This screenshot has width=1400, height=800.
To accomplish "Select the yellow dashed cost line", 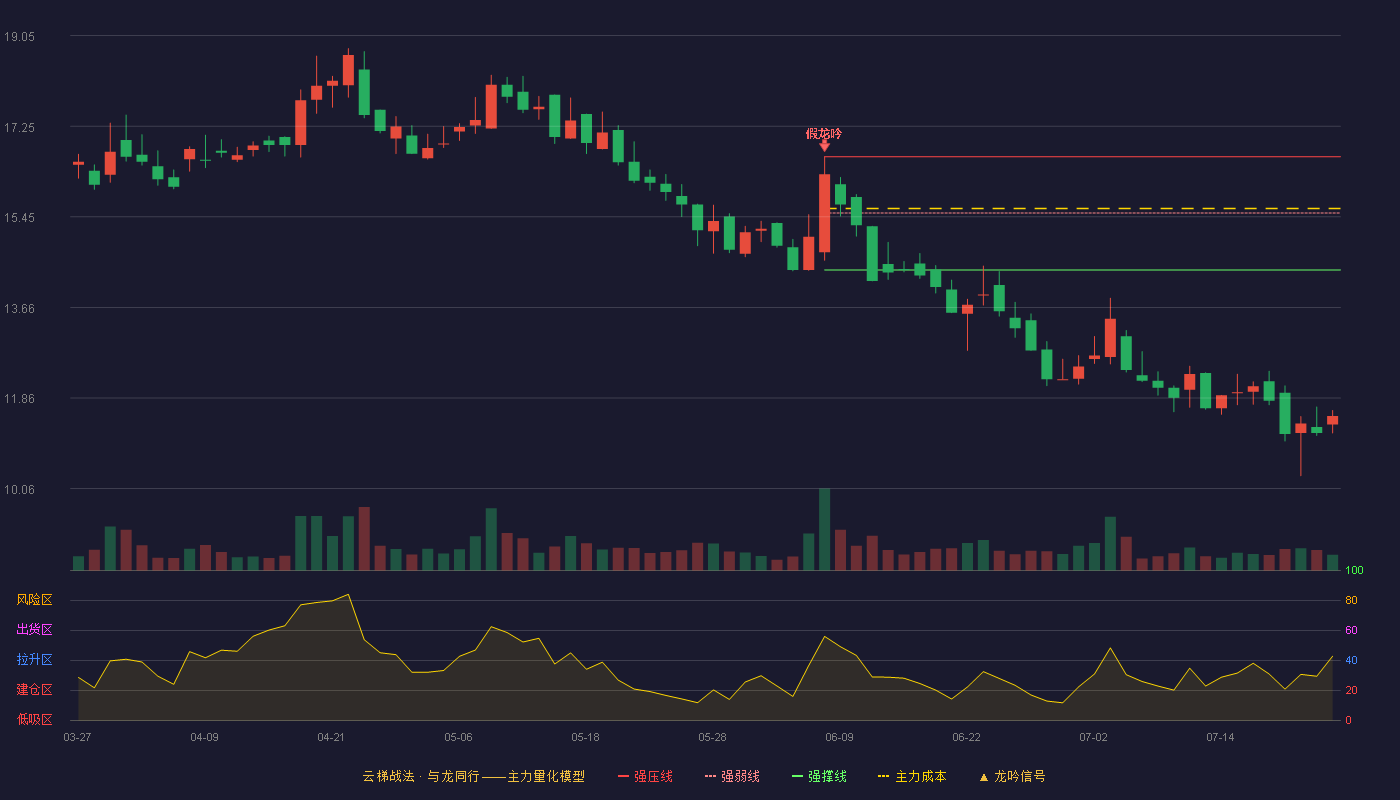I will pyautogui.click(x=1082, y=208).
